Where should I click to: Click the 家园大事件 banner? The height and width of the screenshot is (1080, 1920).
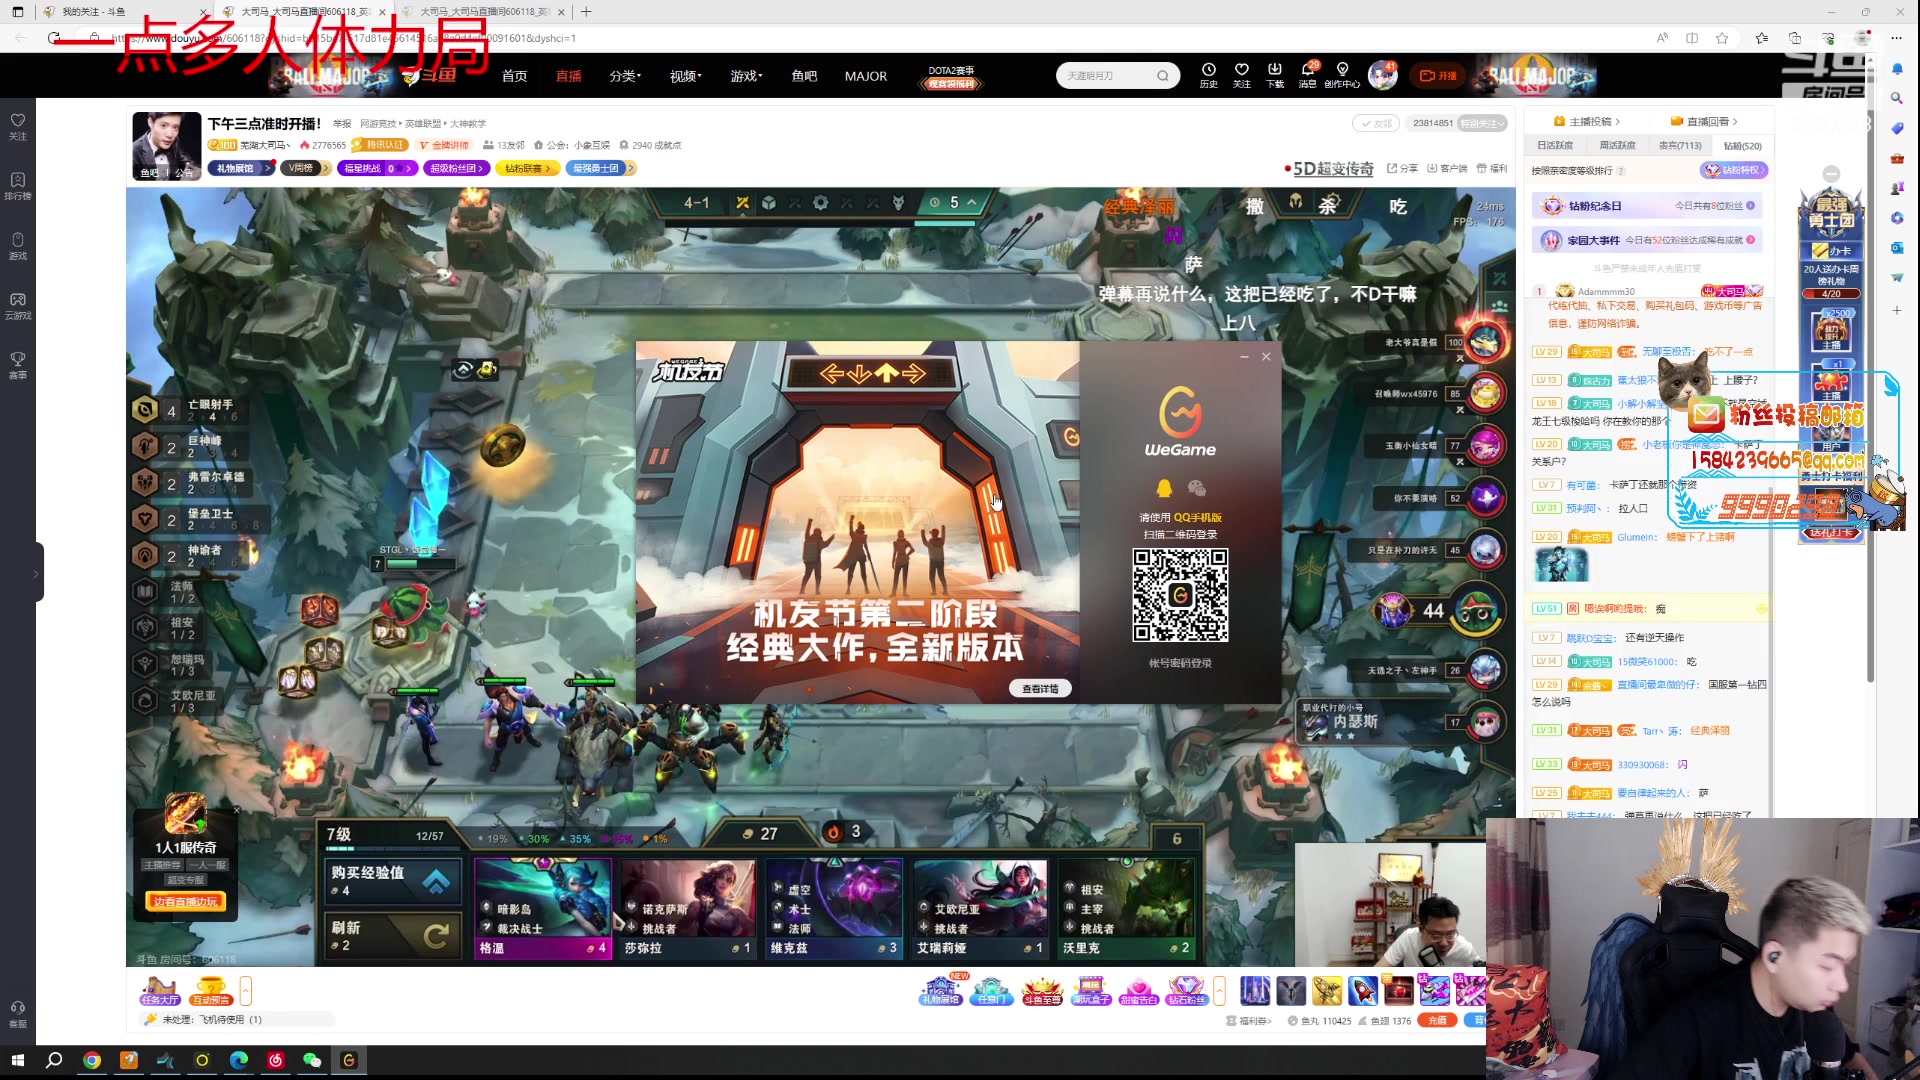coord(1646,240)
